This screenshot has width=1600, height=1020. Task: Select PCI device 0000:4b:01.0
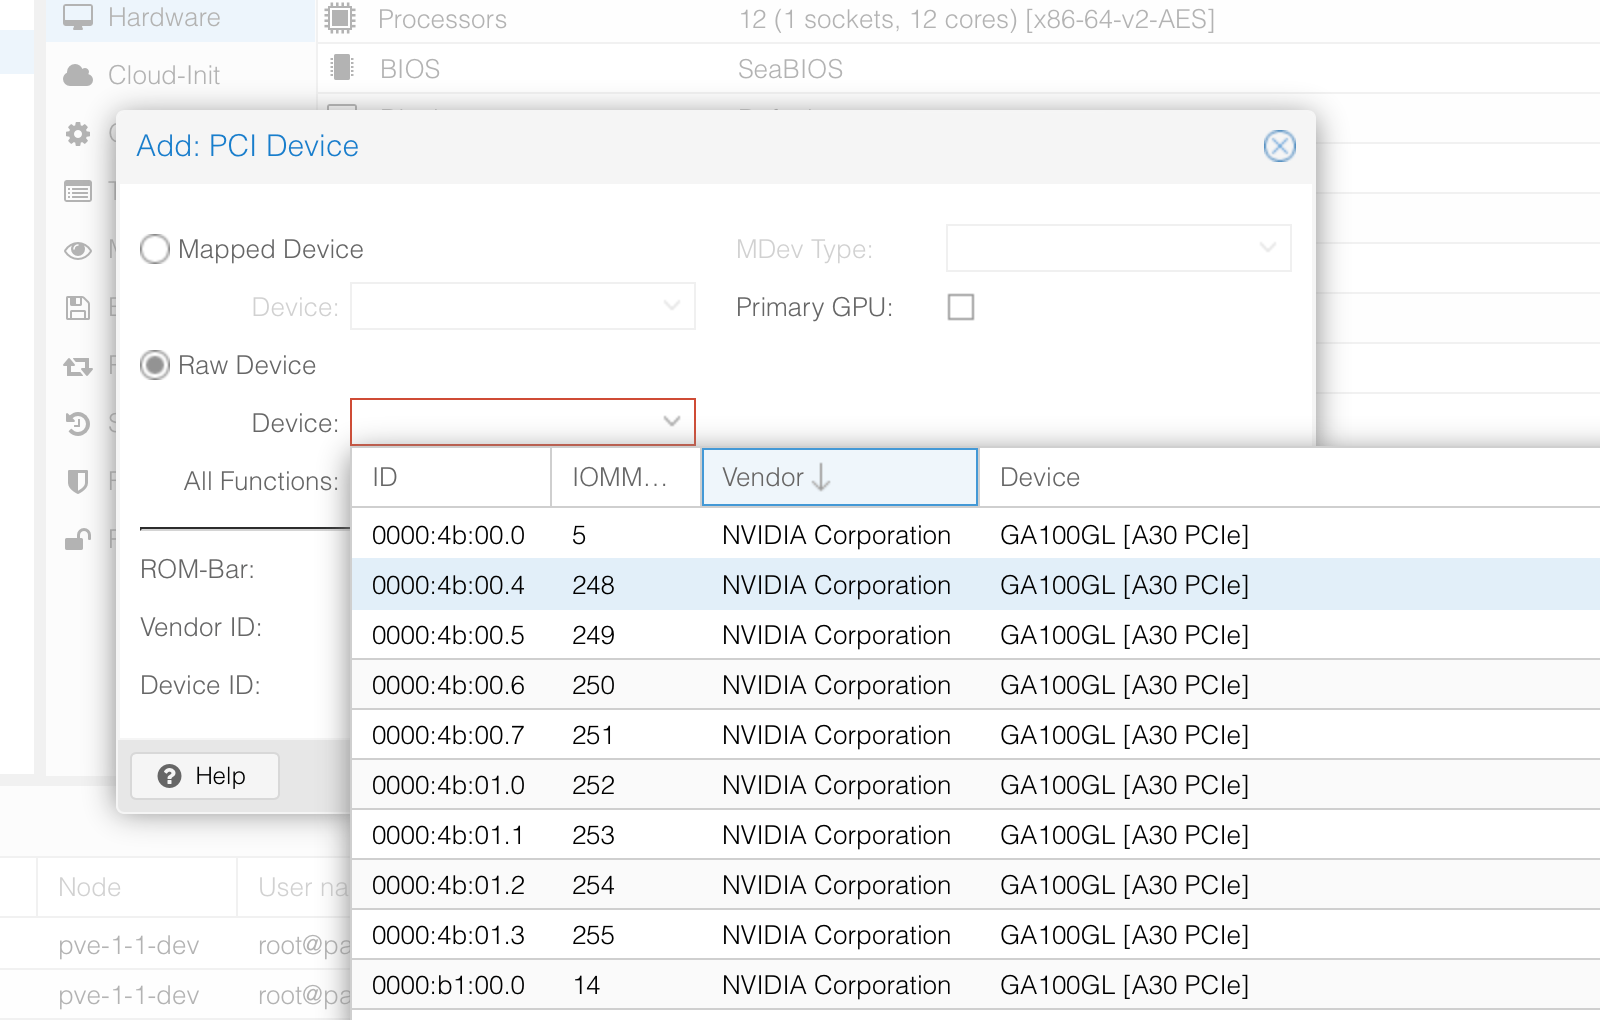point(976,785)
